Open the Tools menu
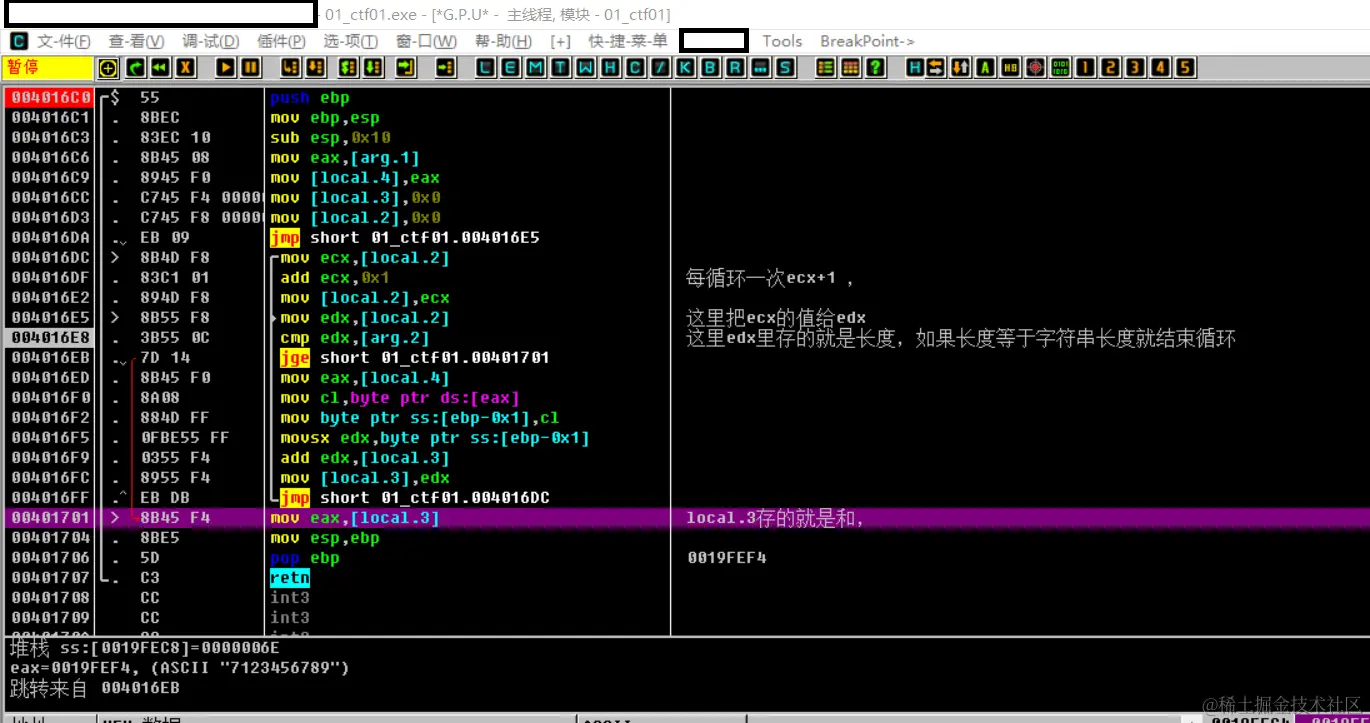 click(x=782, y=41)
